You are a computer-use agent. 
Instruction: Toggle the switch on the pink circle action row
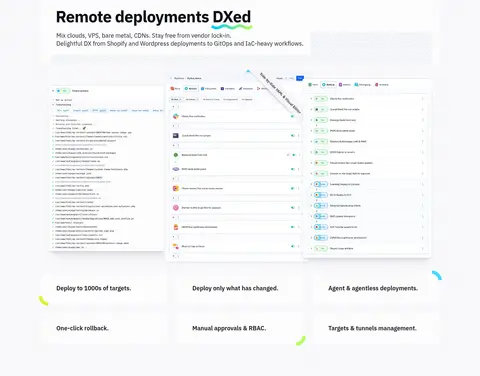click(x=293, y=208)
